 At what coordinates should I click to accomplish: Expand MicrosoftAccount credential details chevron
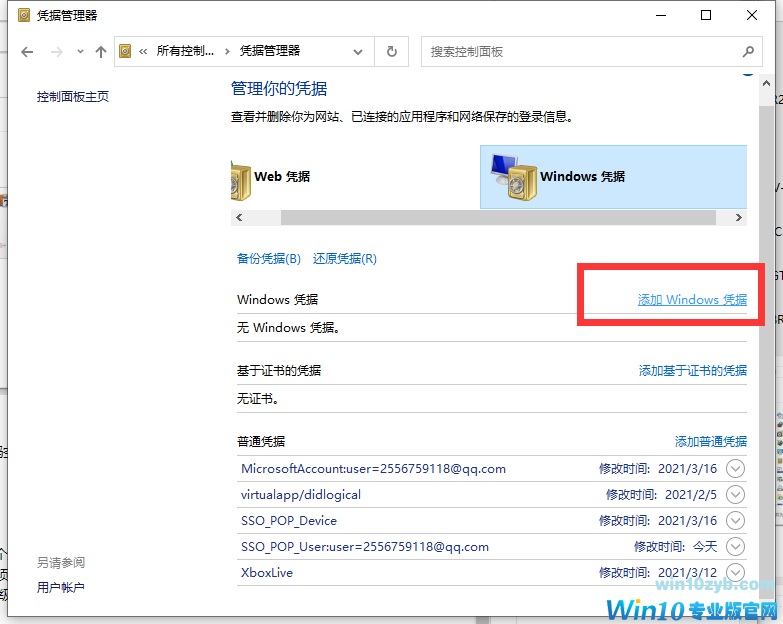736,469
